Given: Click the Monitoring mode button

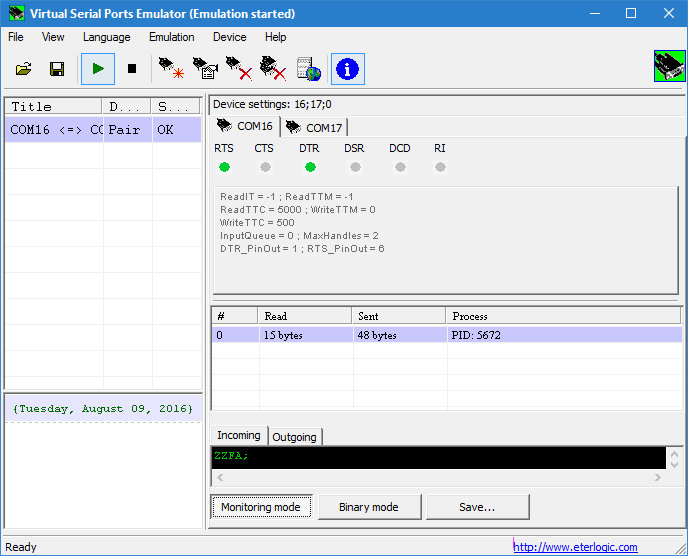Looking at the screenshot, I should click(x=261, y=507).
